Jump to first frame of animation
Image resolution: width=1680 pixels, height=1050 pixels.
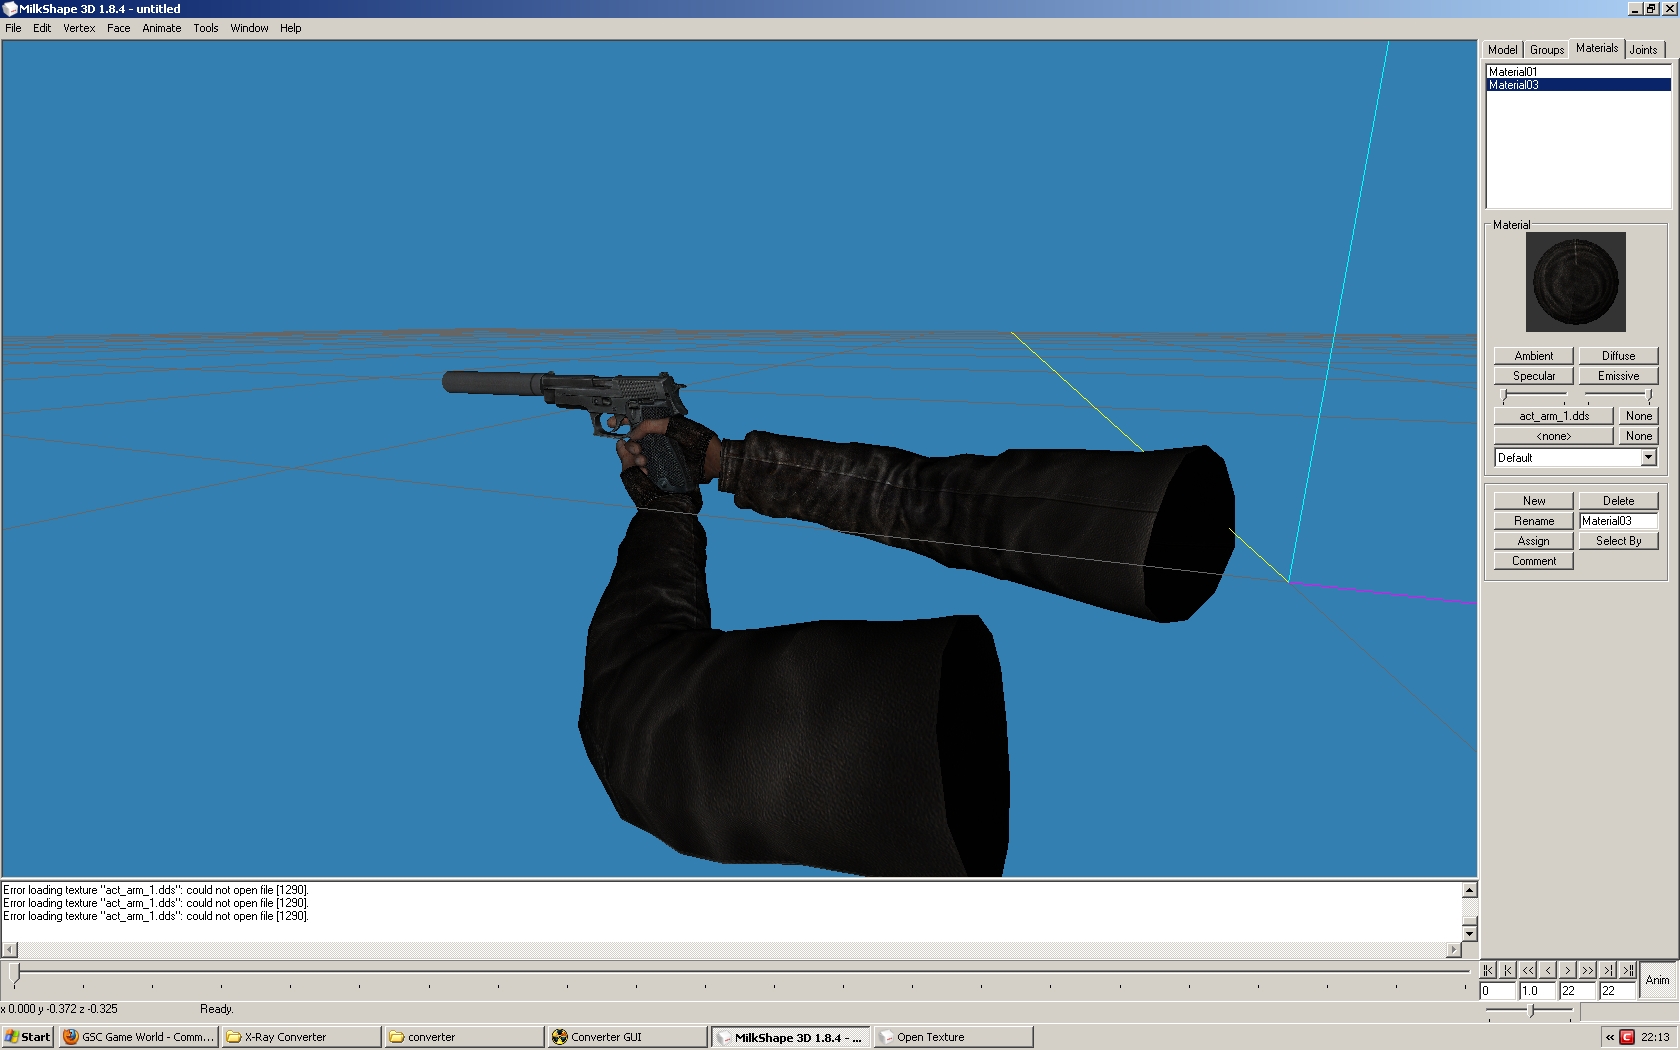click(x=1488, y=970)
